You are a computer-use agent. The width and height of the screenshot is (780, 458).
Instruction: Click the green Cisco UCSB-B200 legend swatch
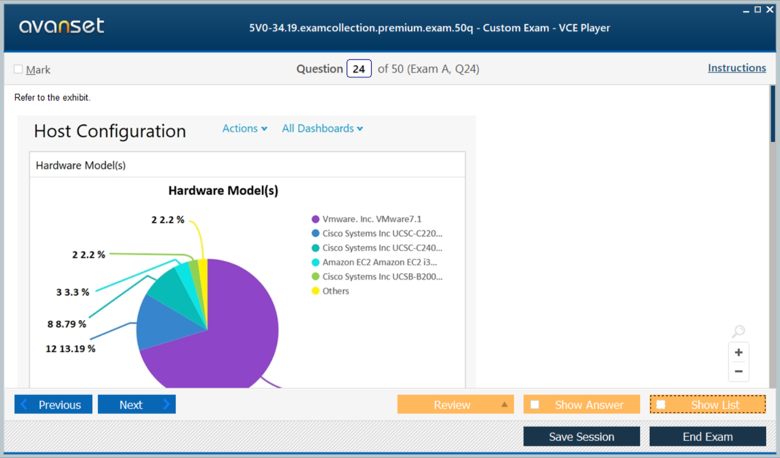tap(315, 276)
